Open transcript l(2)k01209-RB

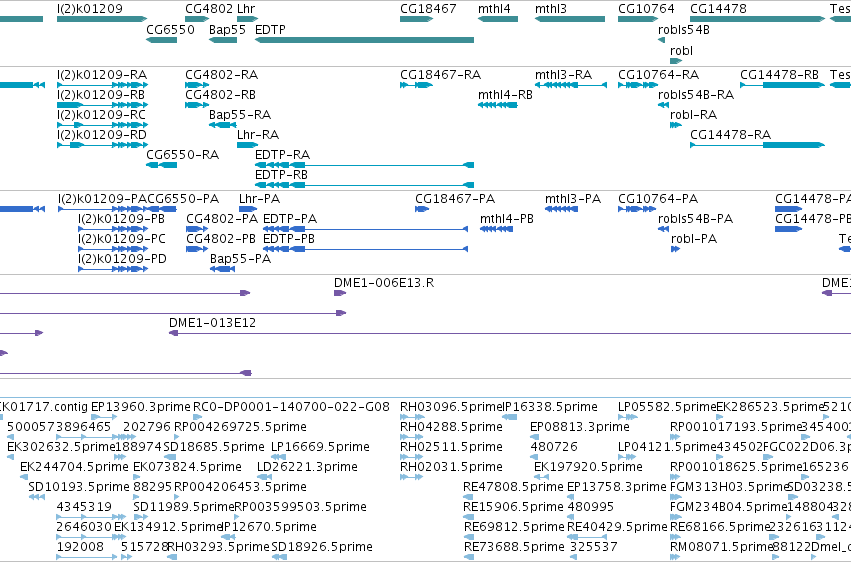[101, 94]
